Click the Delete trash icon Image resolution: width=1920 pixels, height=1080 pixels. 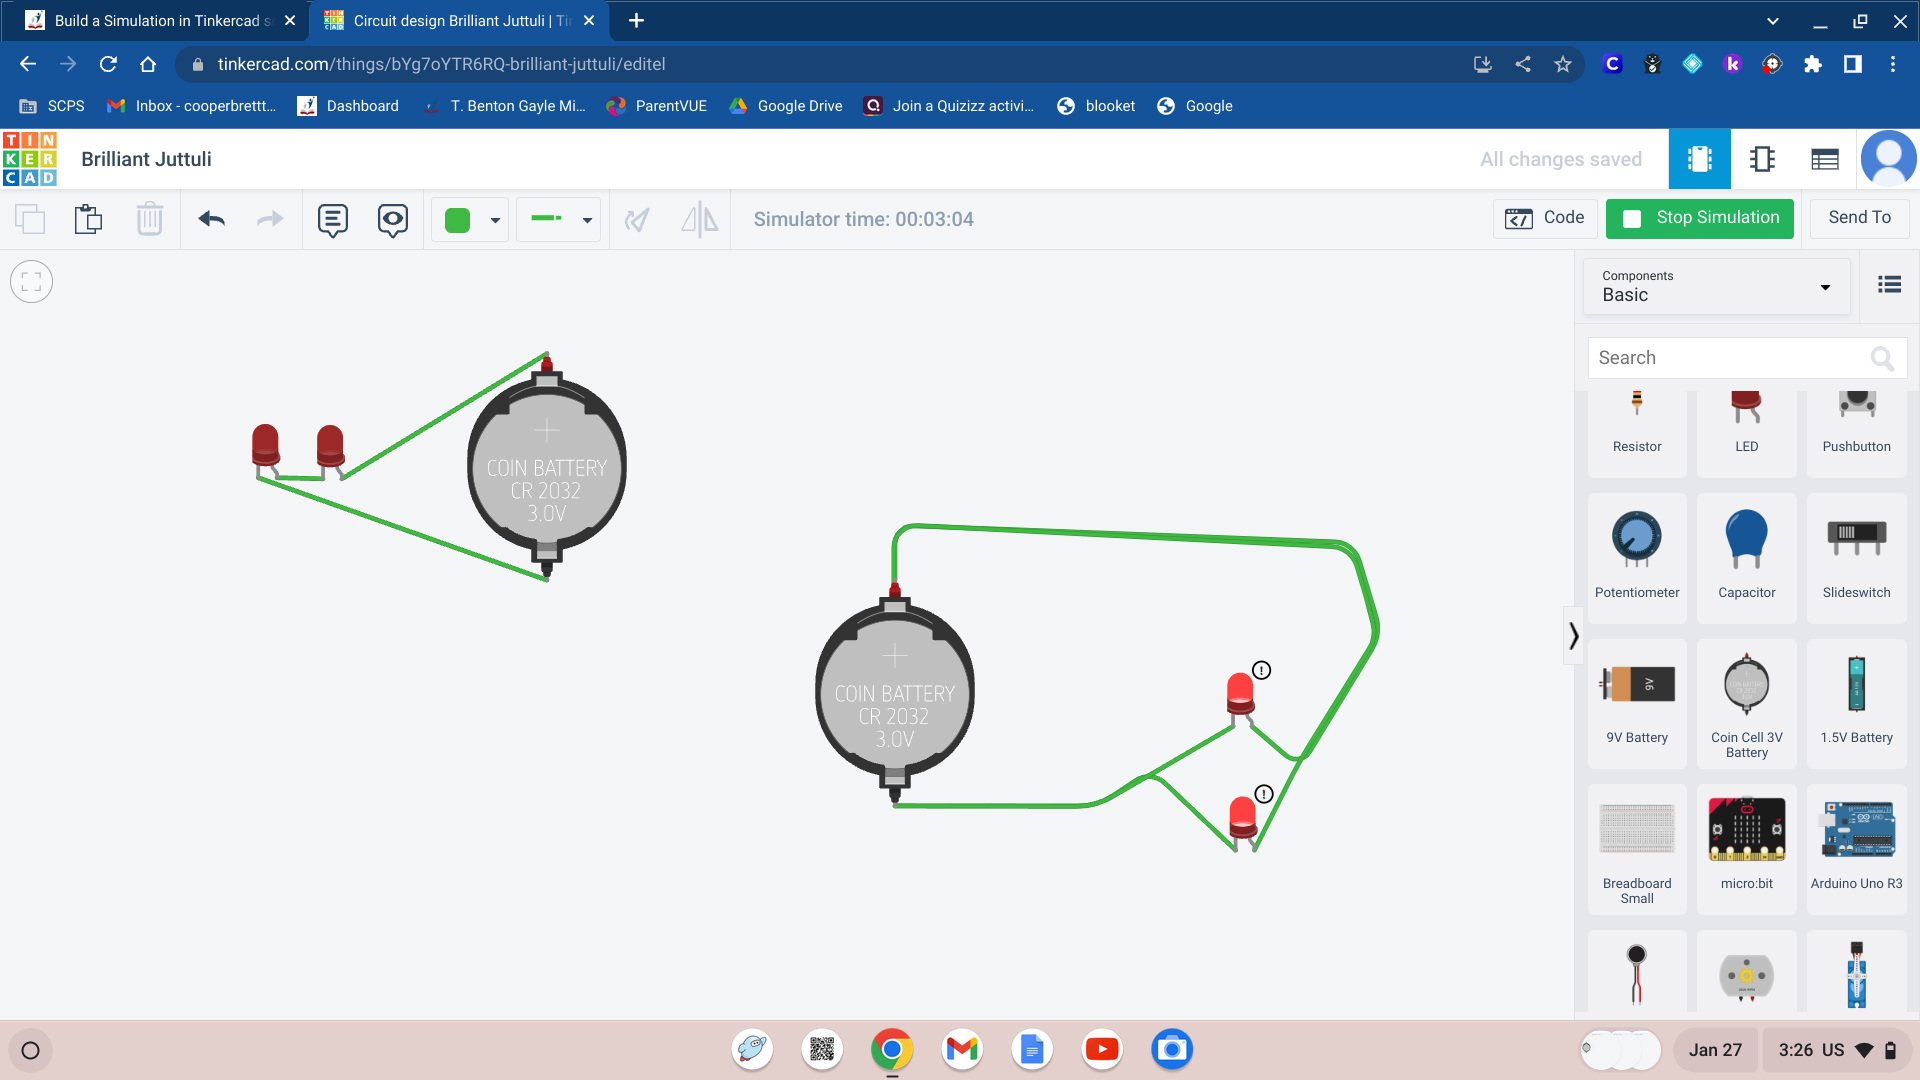click(x=149, y=219)
